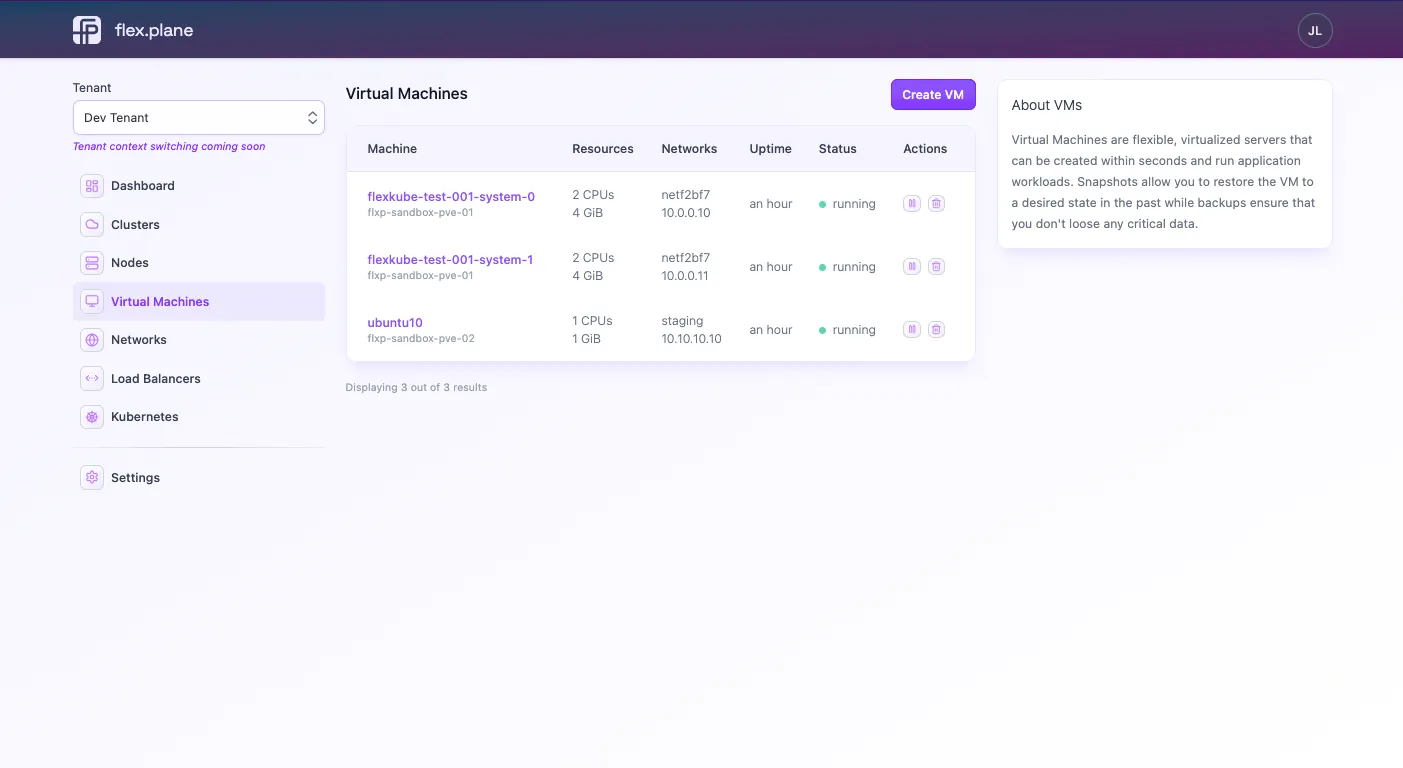
Task: Click the Tenant label
Action: point(92,88)
